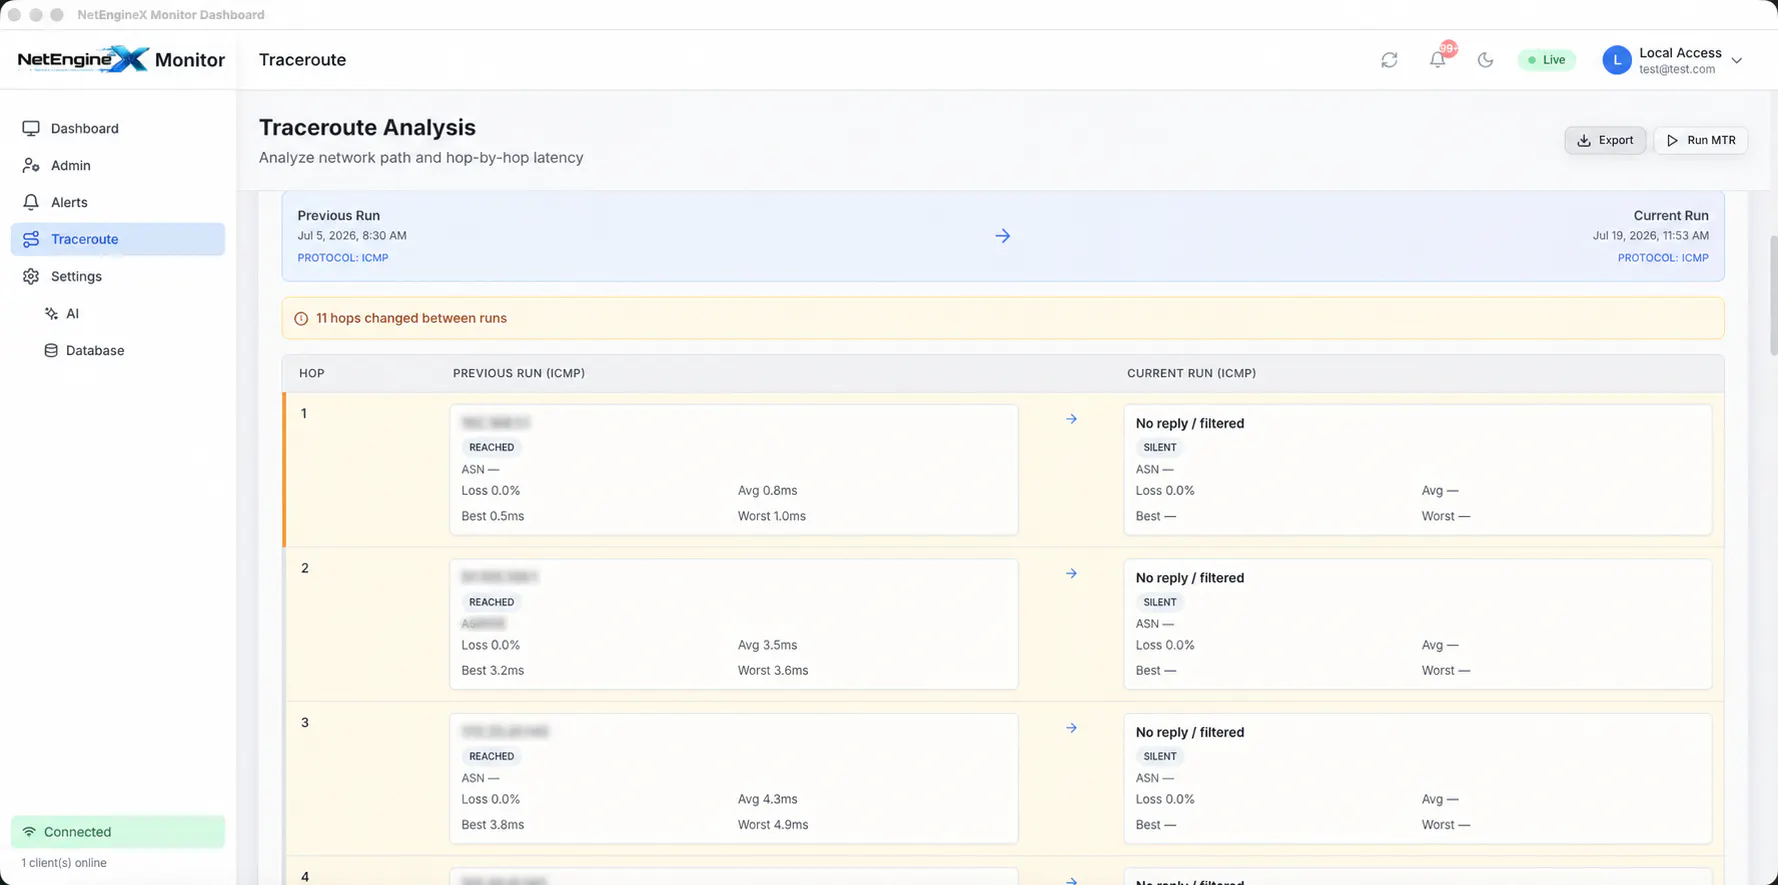This screenshot has width=1778, height=885.
Task: Click the REACHED badge in hop 2
Action: coord(491,602)
